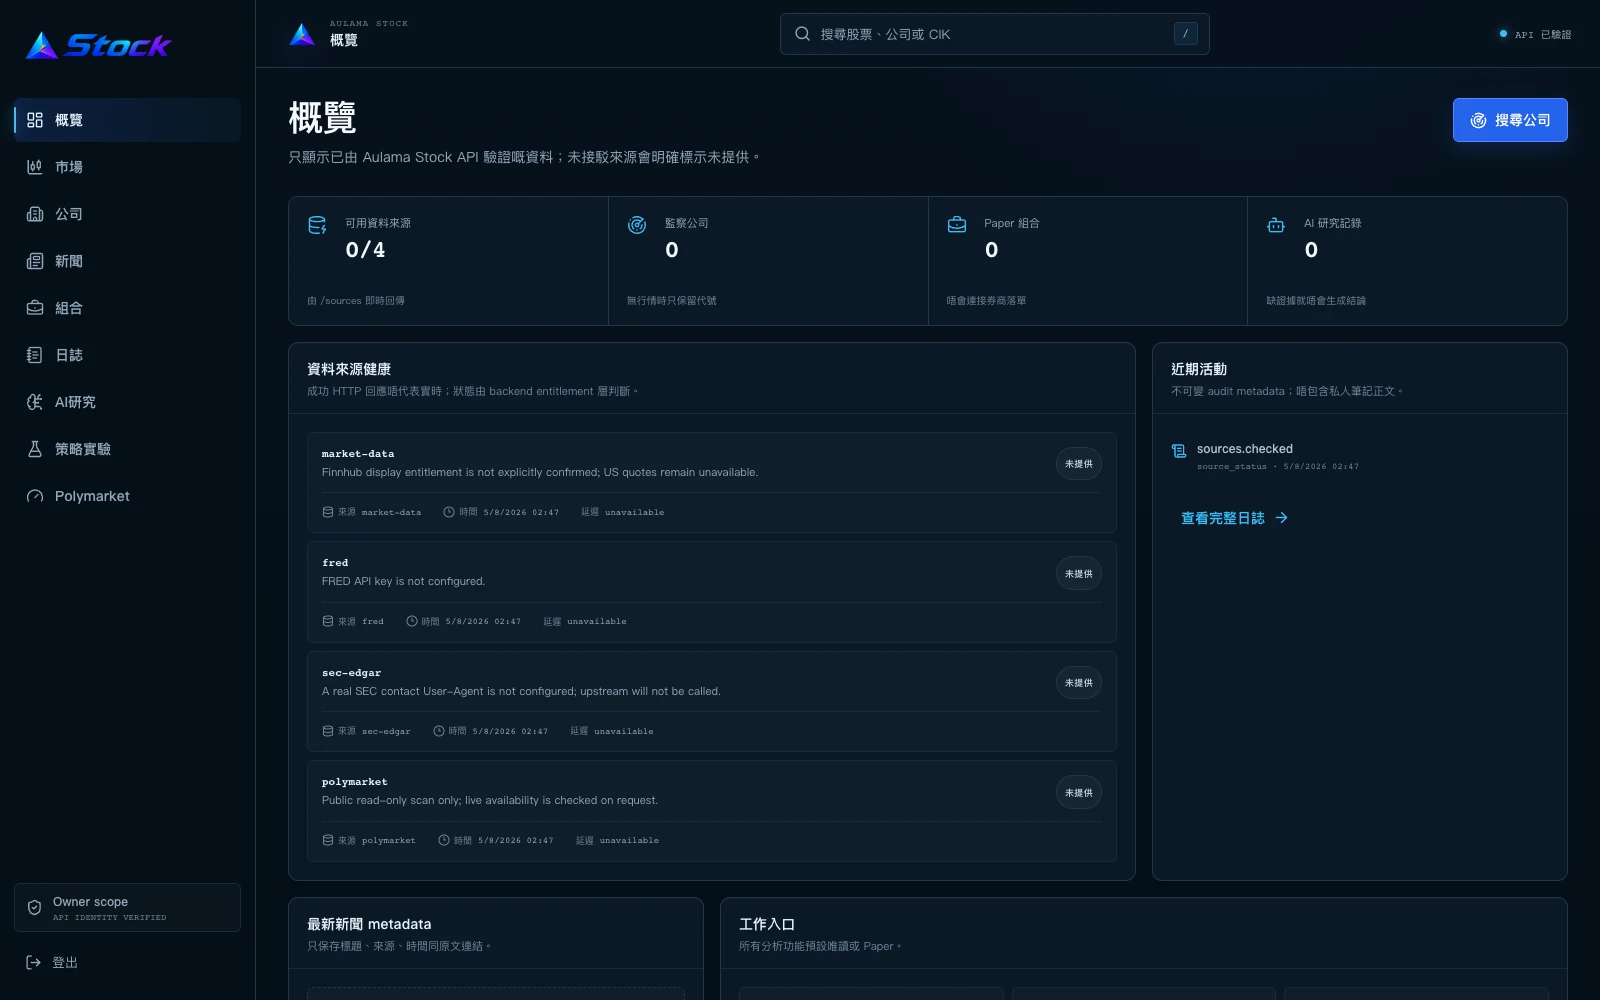
Task: Click 未提供 badge on sec-edgar row
Action: point(1079,683)
